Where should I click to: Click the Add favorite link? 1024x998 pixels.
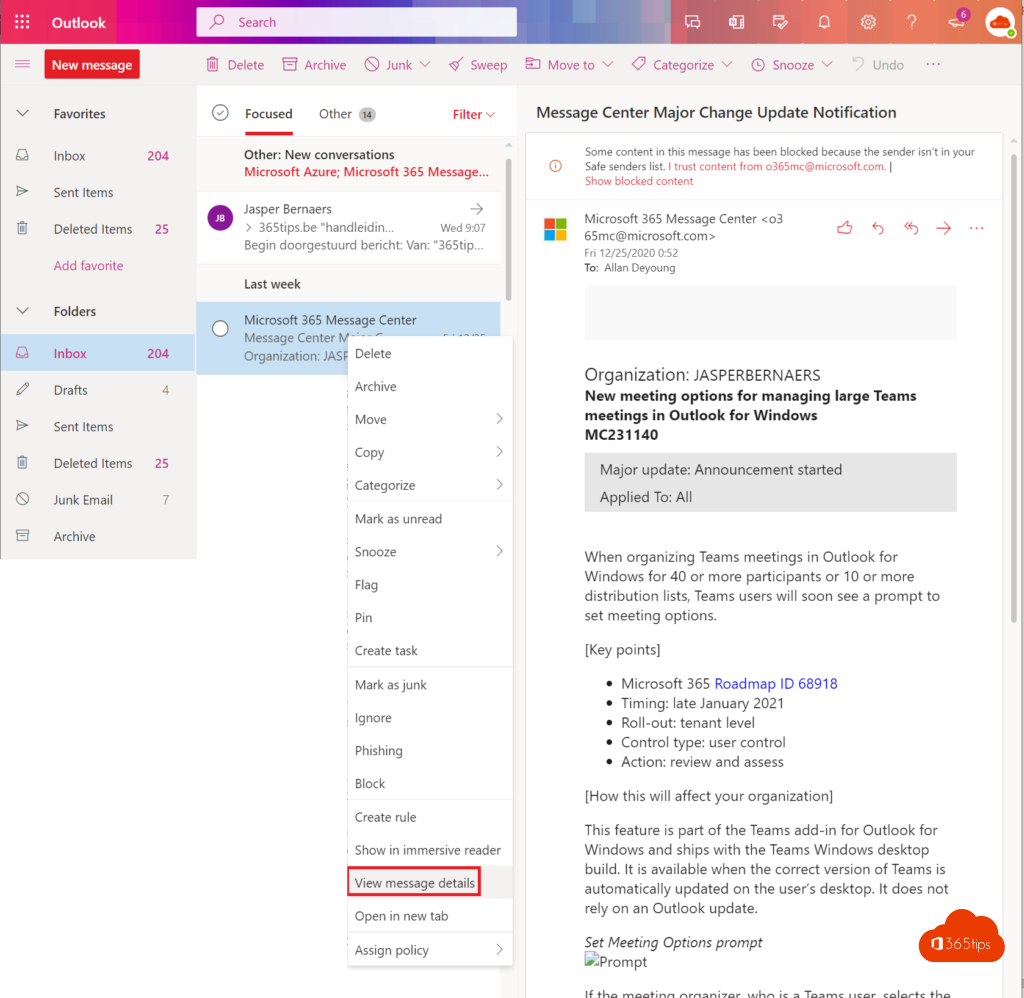pyautogui.click(x=88, y=265)
